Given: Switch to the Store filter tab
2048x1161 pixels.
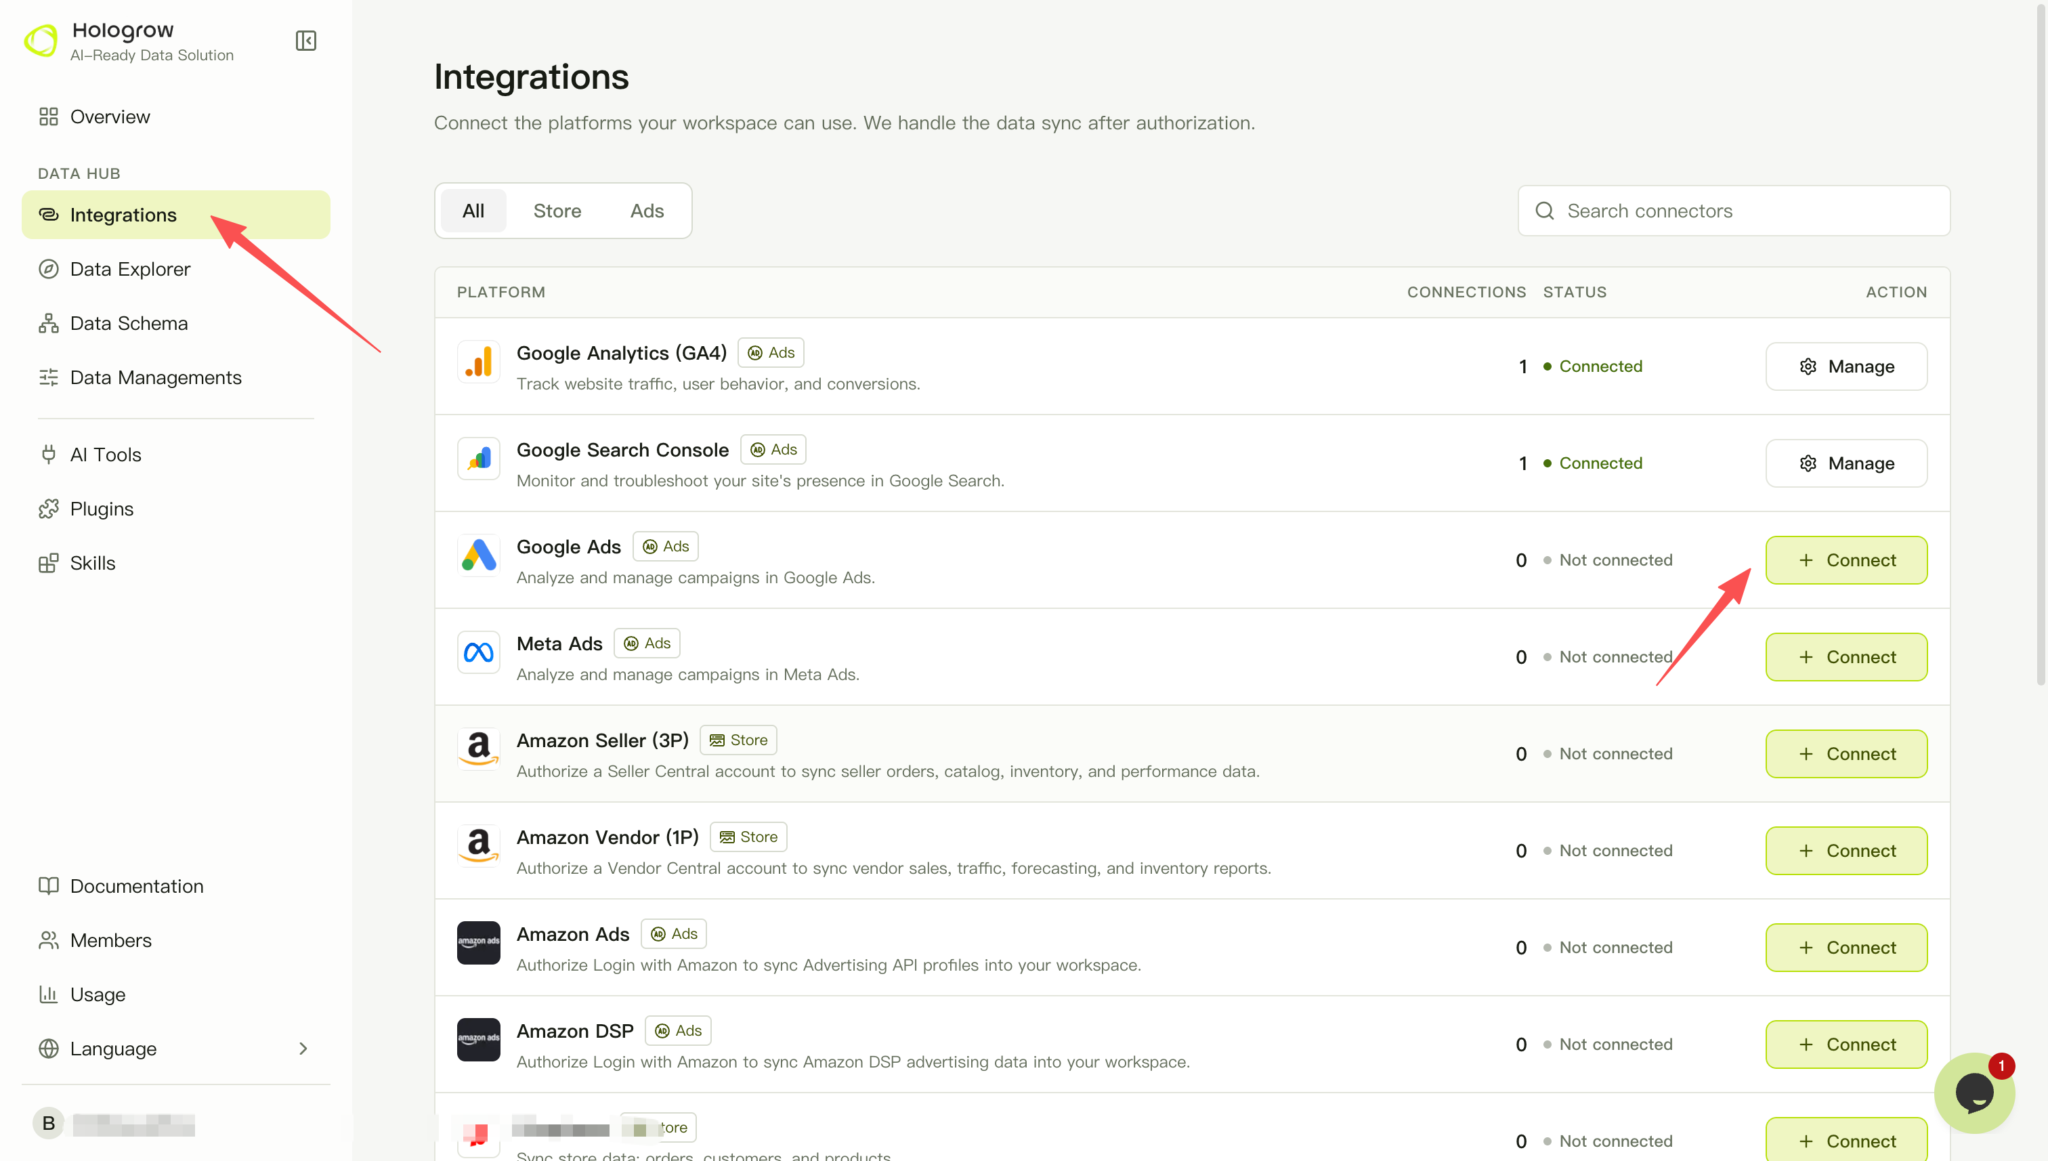Looking at the screenshot, I should coord(557,211).
